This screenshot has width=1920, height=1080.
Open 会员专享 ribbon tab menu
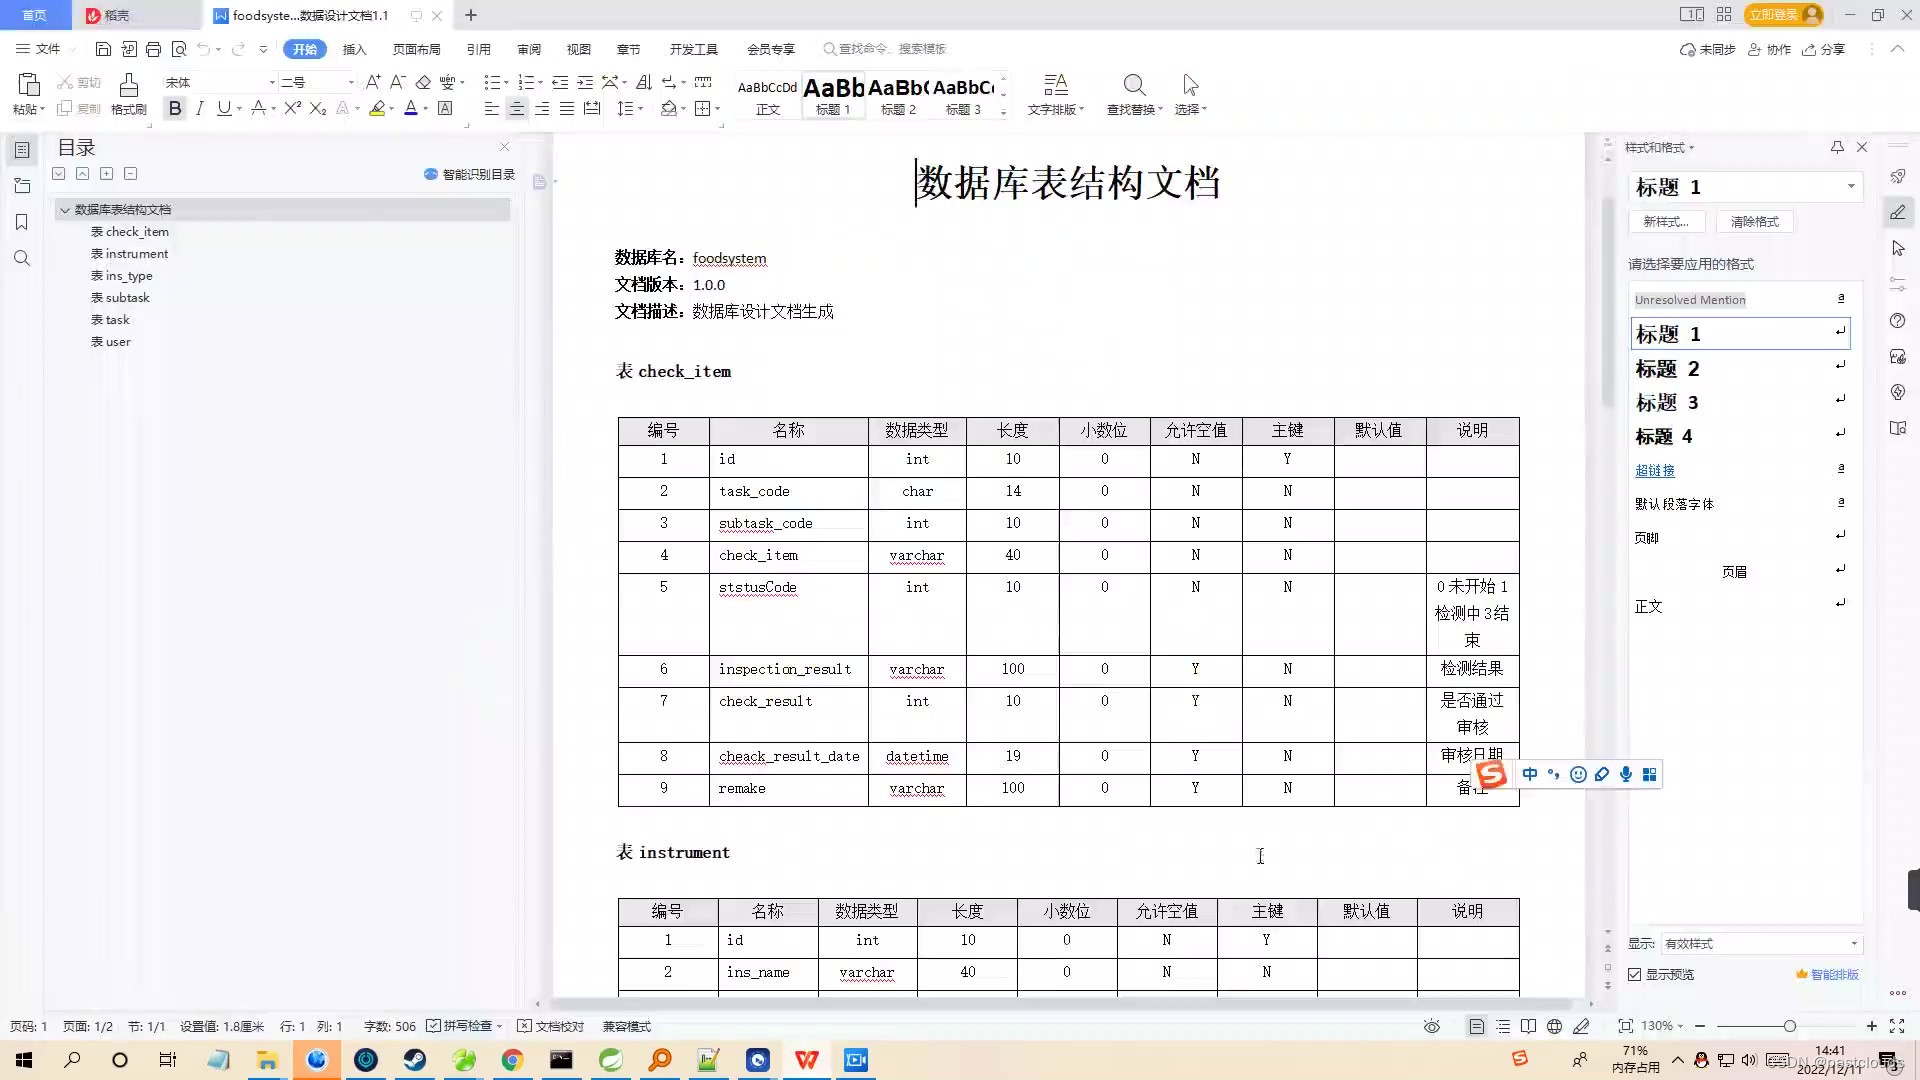(770, 49)
